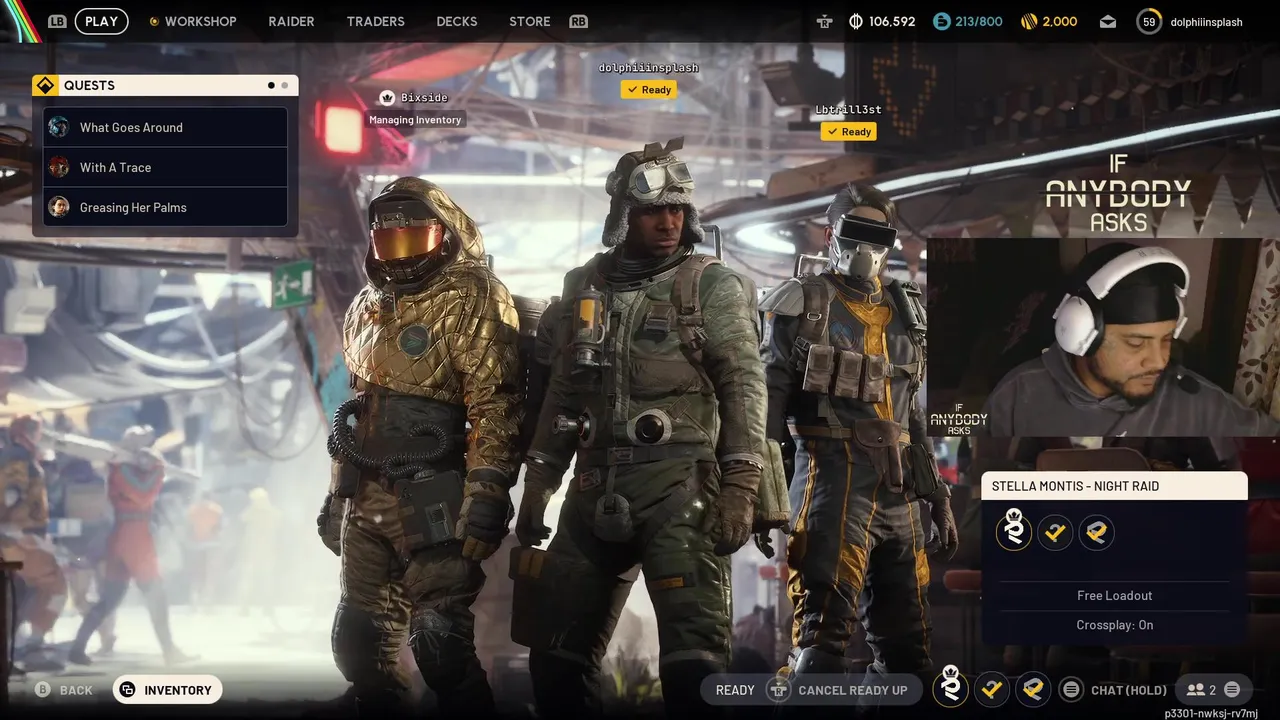Viewport: 1280px width, 720px height.
Task: Click the gold coin icon beside 2,000
Action: pos(1029,21)
